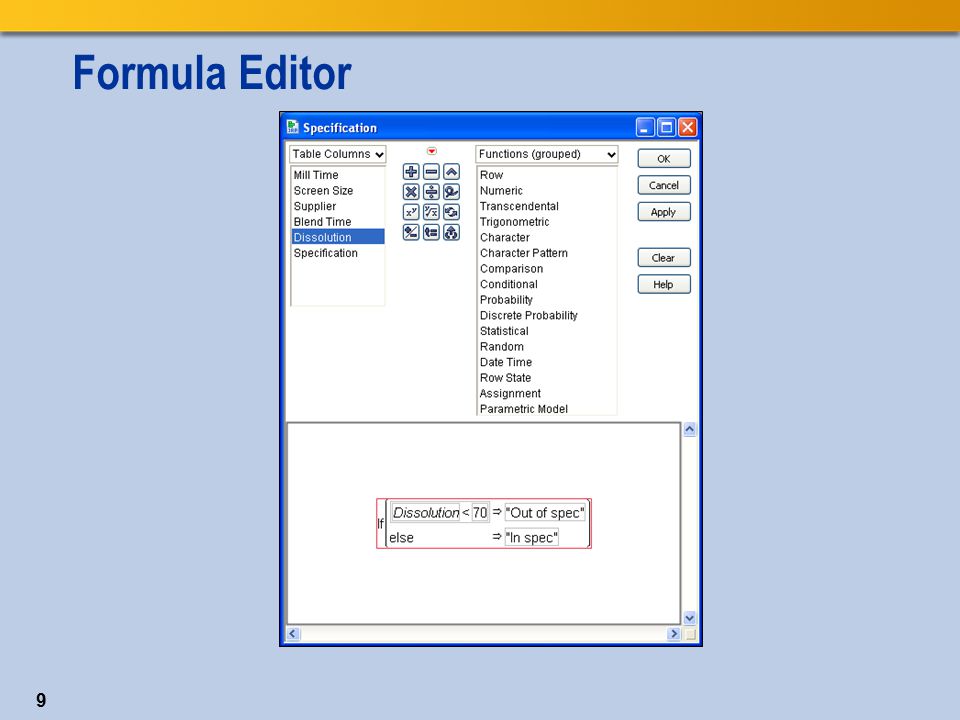Click the caret insert keypad icon
The image size is (960, 720).
coord(451,172)
